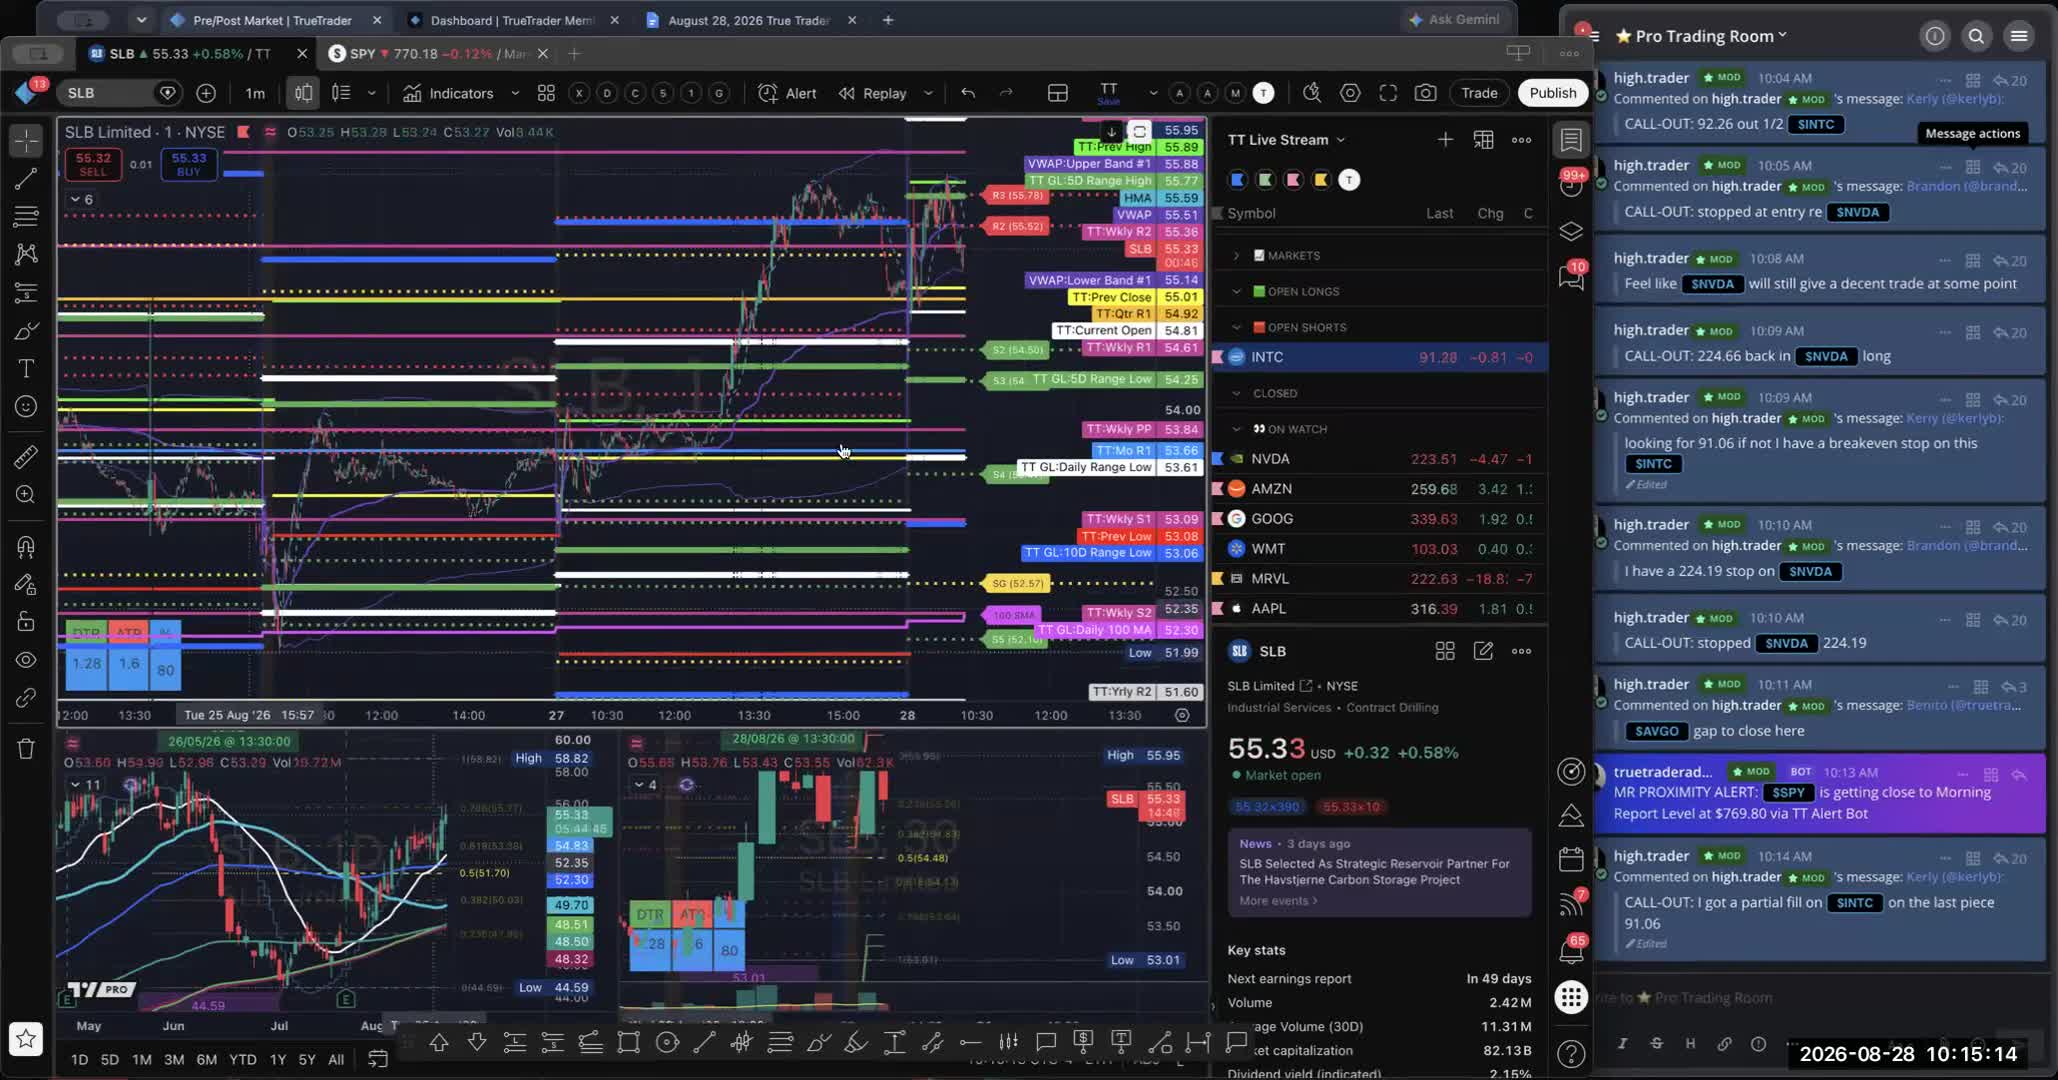Select the YTD time range button

click(242, 1059)
